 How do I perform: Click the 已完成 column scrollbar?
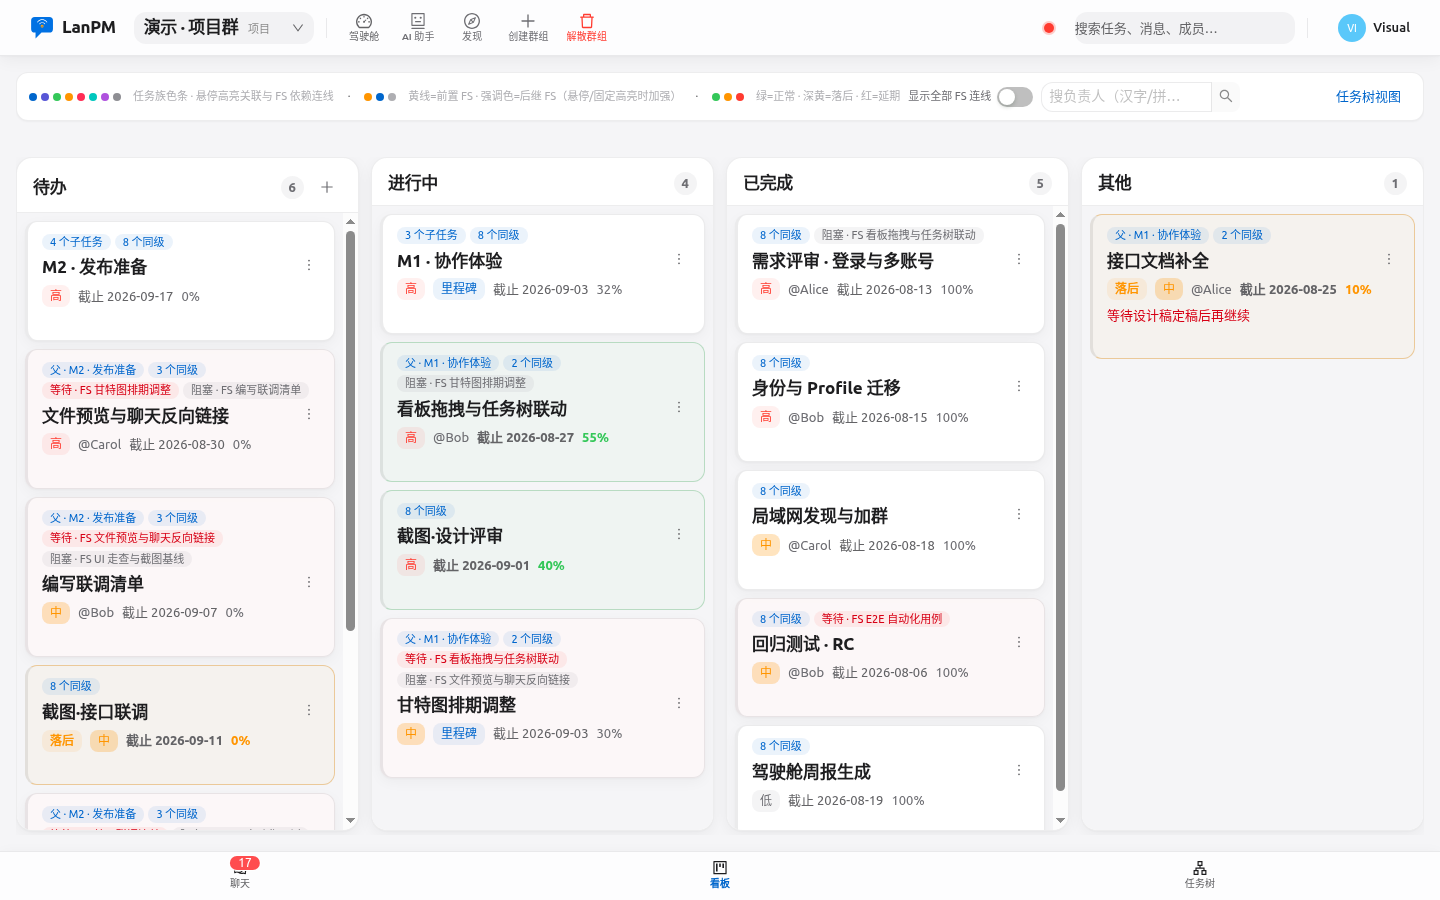point(1060,507)
